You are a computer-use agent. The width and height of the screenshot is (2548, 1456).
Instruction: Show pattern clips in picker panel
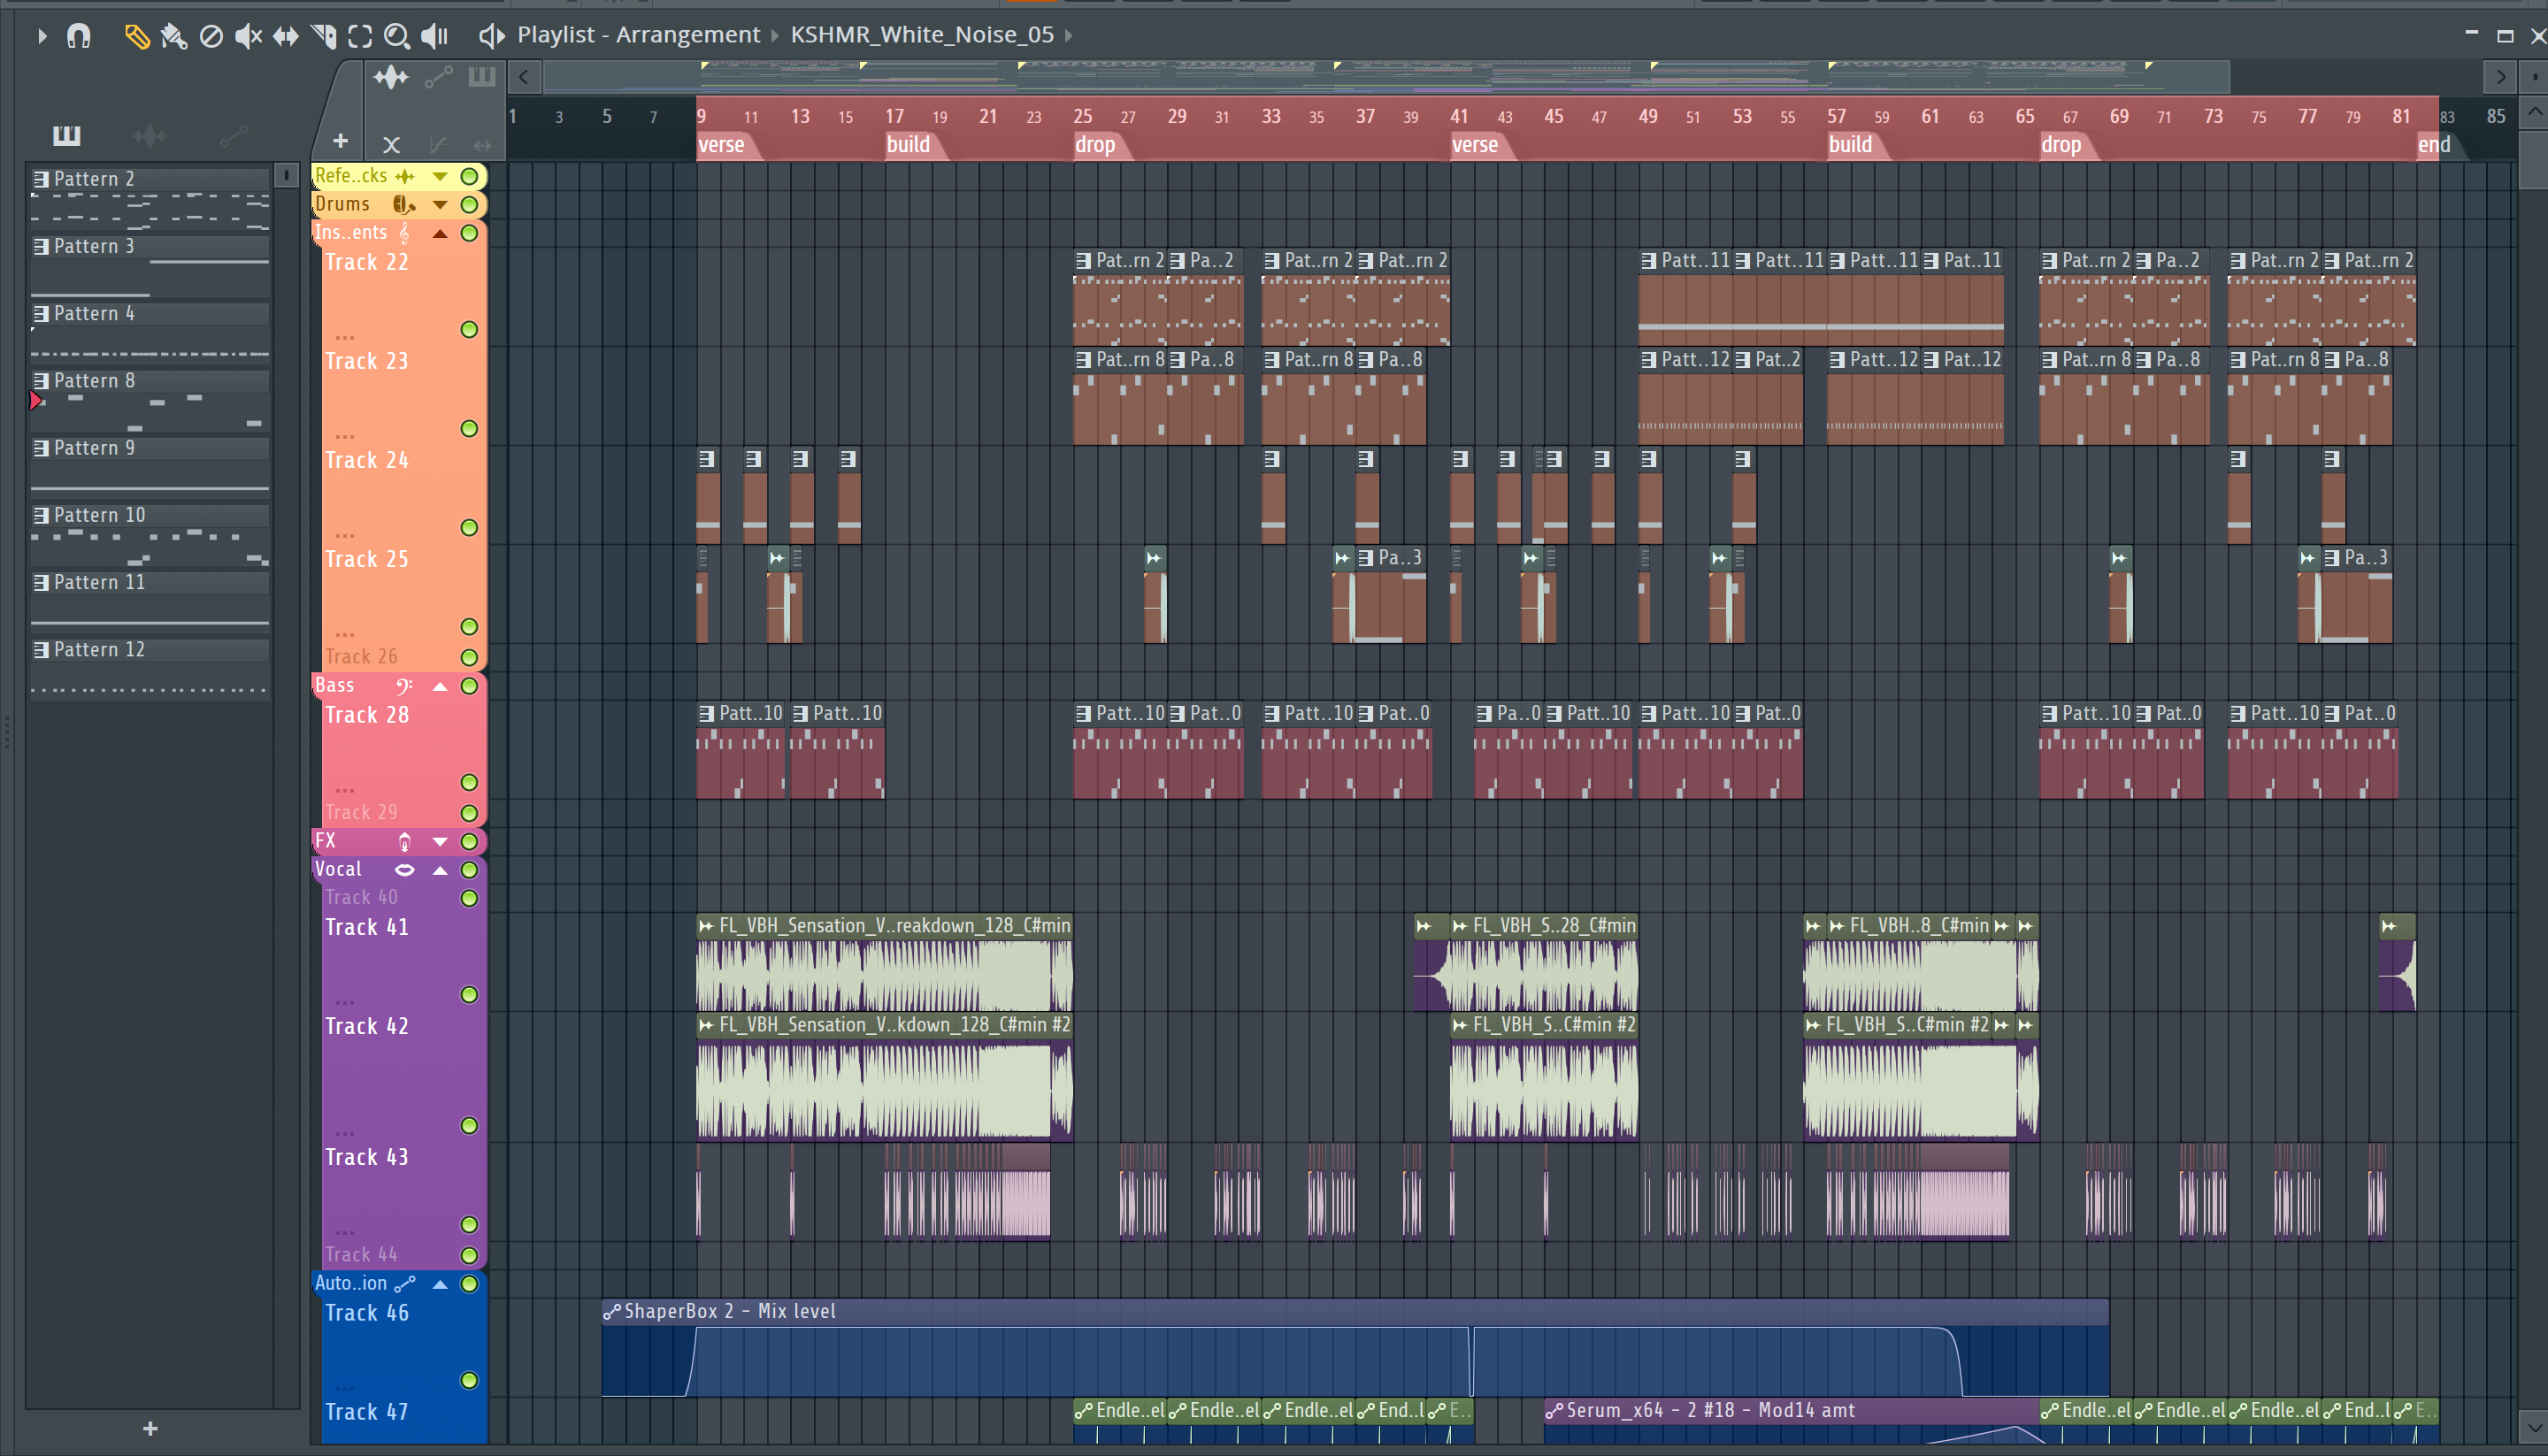[x=67, y=135]
